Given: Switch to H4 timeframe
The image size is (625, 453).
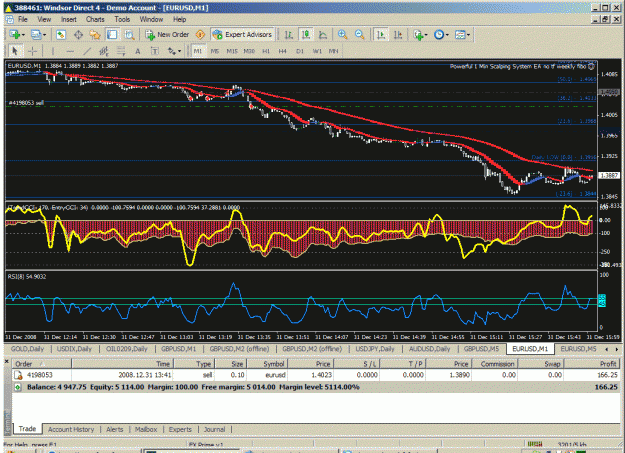Looking at the screenshot, I should 283,51.
